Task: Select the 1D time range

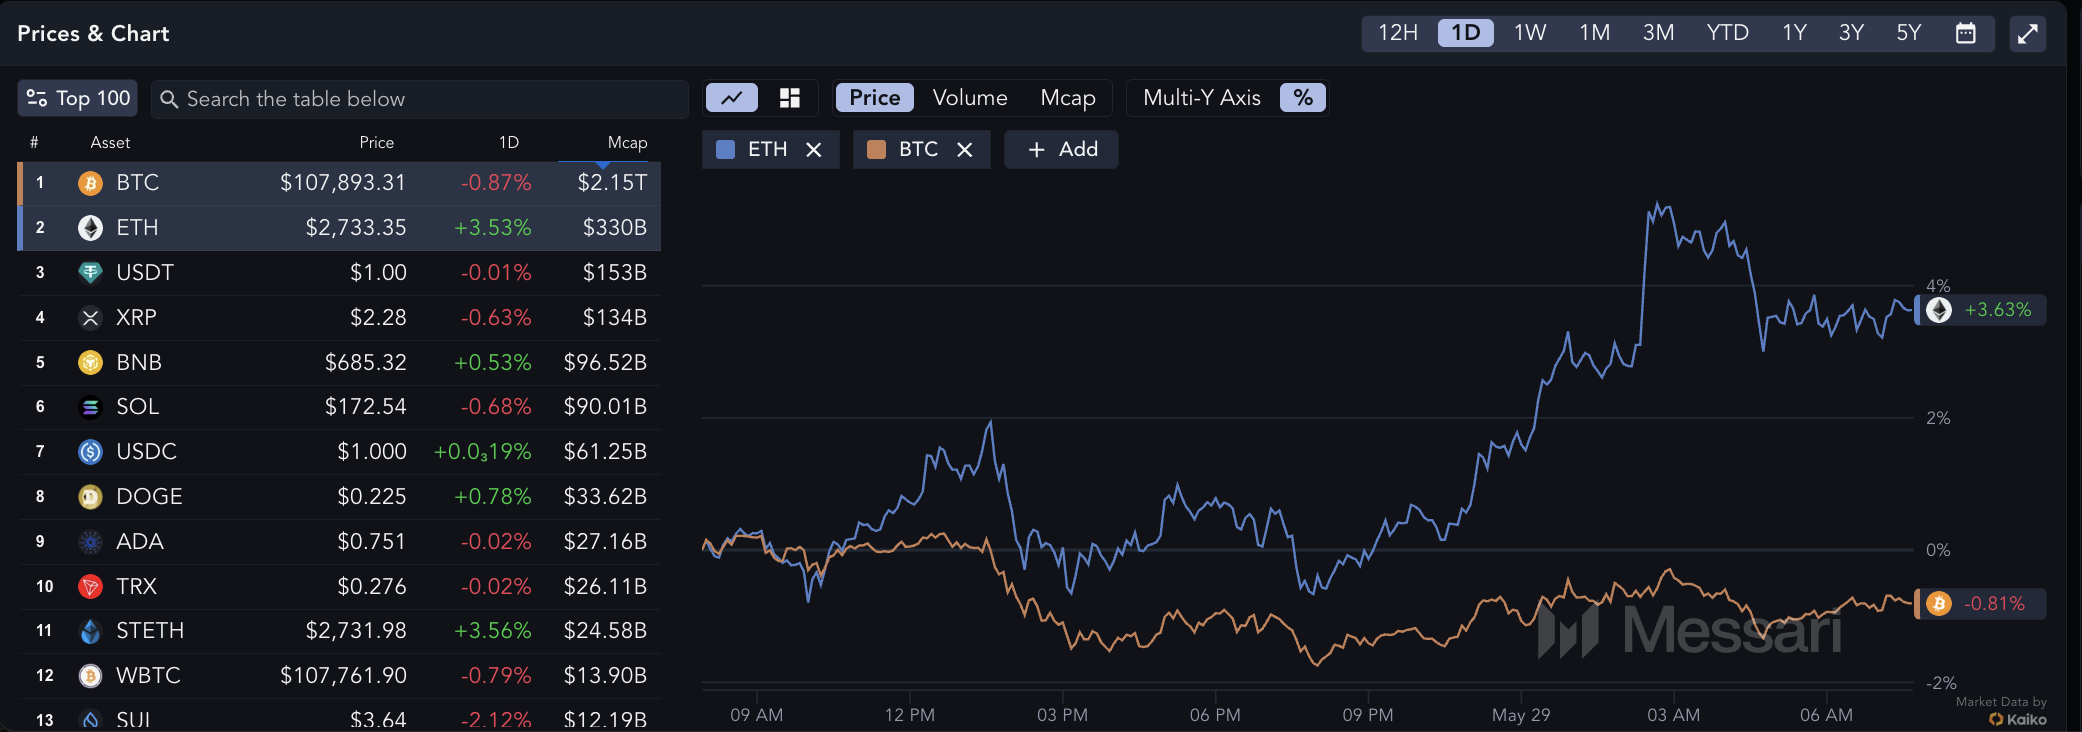Action: point(1466,33)
